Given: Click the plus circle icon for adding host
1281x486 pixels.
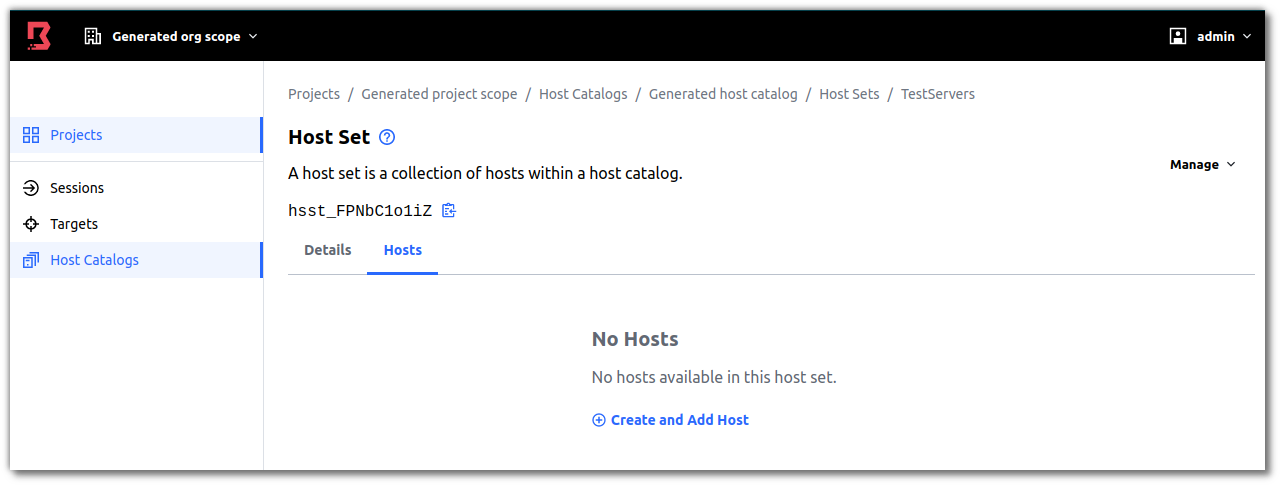Looking at the screenshot, I should pyautogui.click(x=599, y=420).
